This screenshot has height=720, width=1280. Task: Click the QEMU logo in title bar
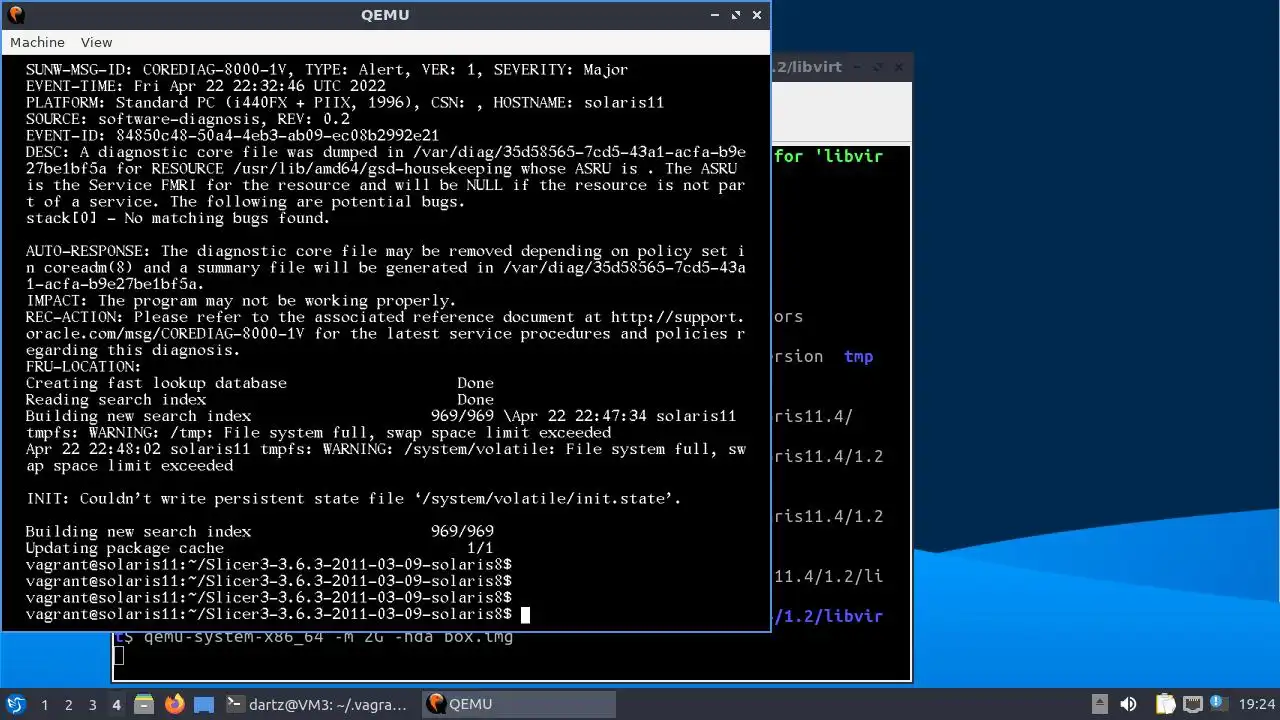[15, 15]
